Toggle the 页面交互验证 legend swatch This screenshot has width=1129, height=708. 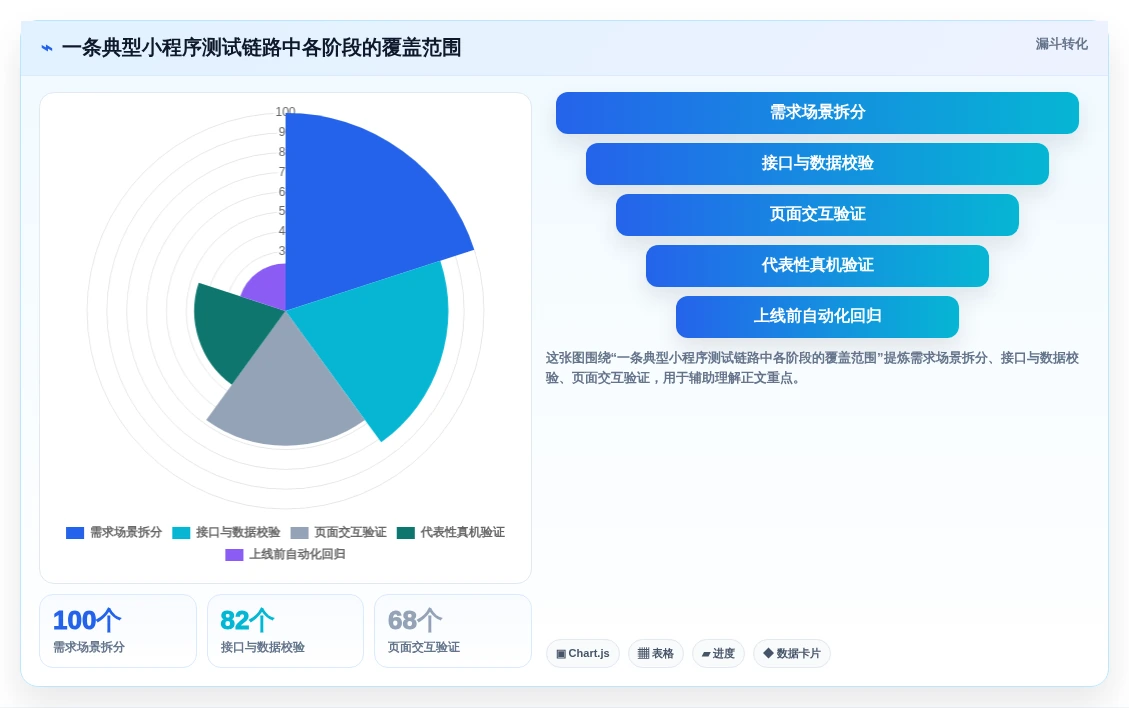(x=300, y=533)
